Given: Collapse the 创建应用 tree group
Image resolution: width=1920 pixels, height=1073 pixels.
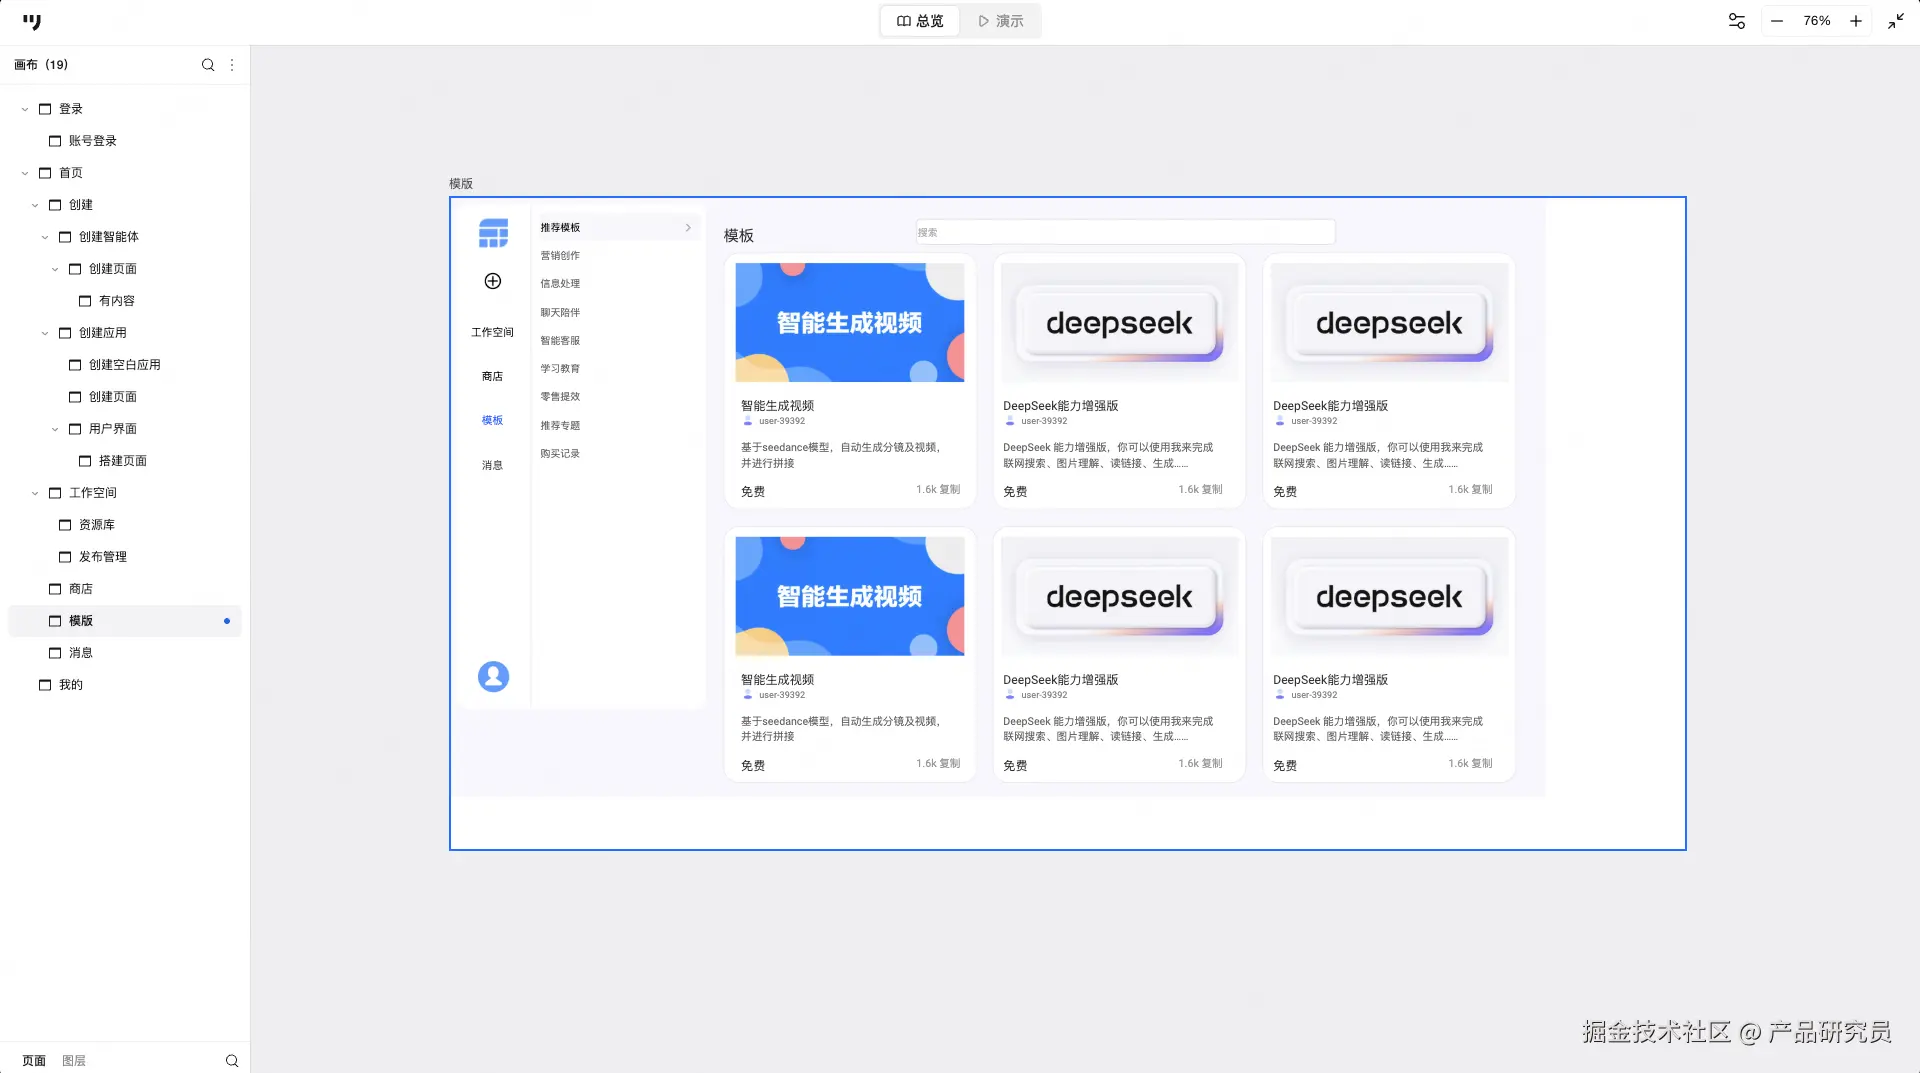Looking at the screenshot, I should pos(45,333).
